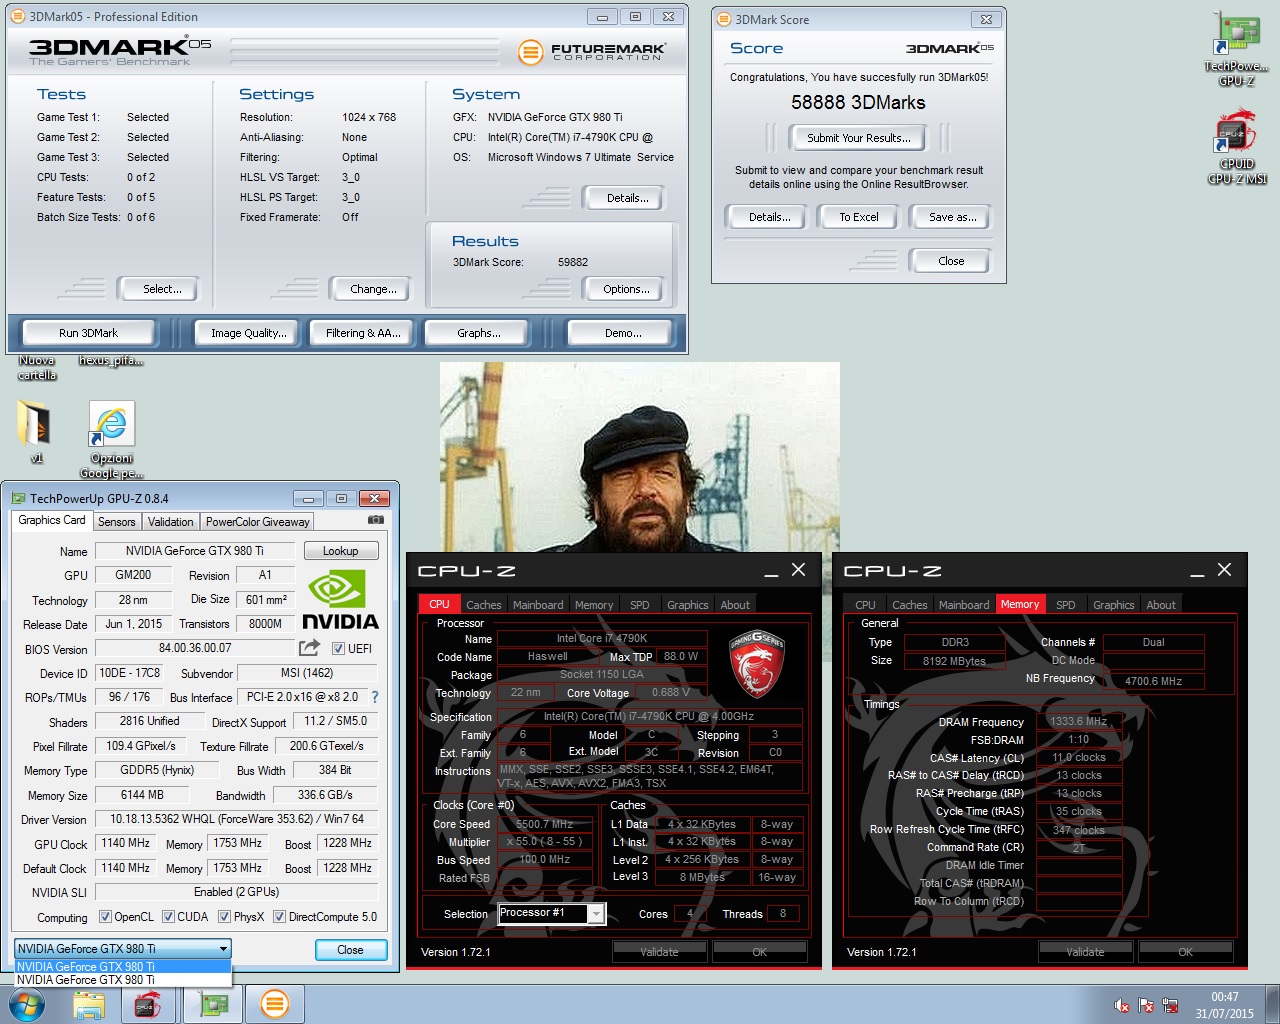1280x1024 pixels.
Task: Open the Windows Start menu orb
Action: pos(27,1004)
